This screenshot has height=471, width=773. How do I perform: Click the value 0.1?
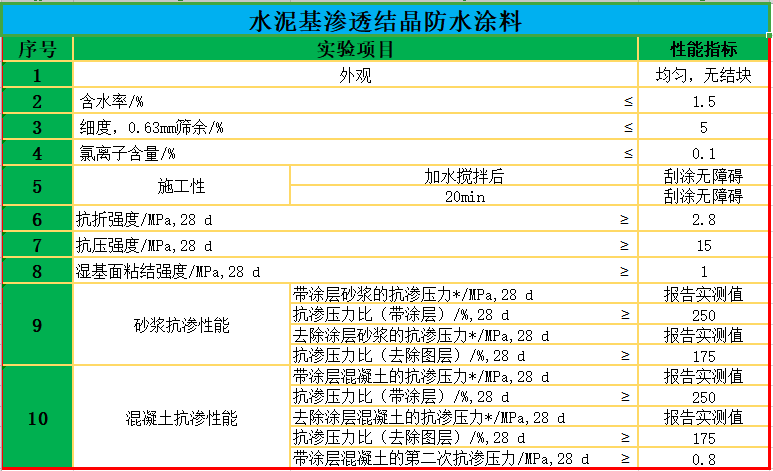click(x=703, y=153)
